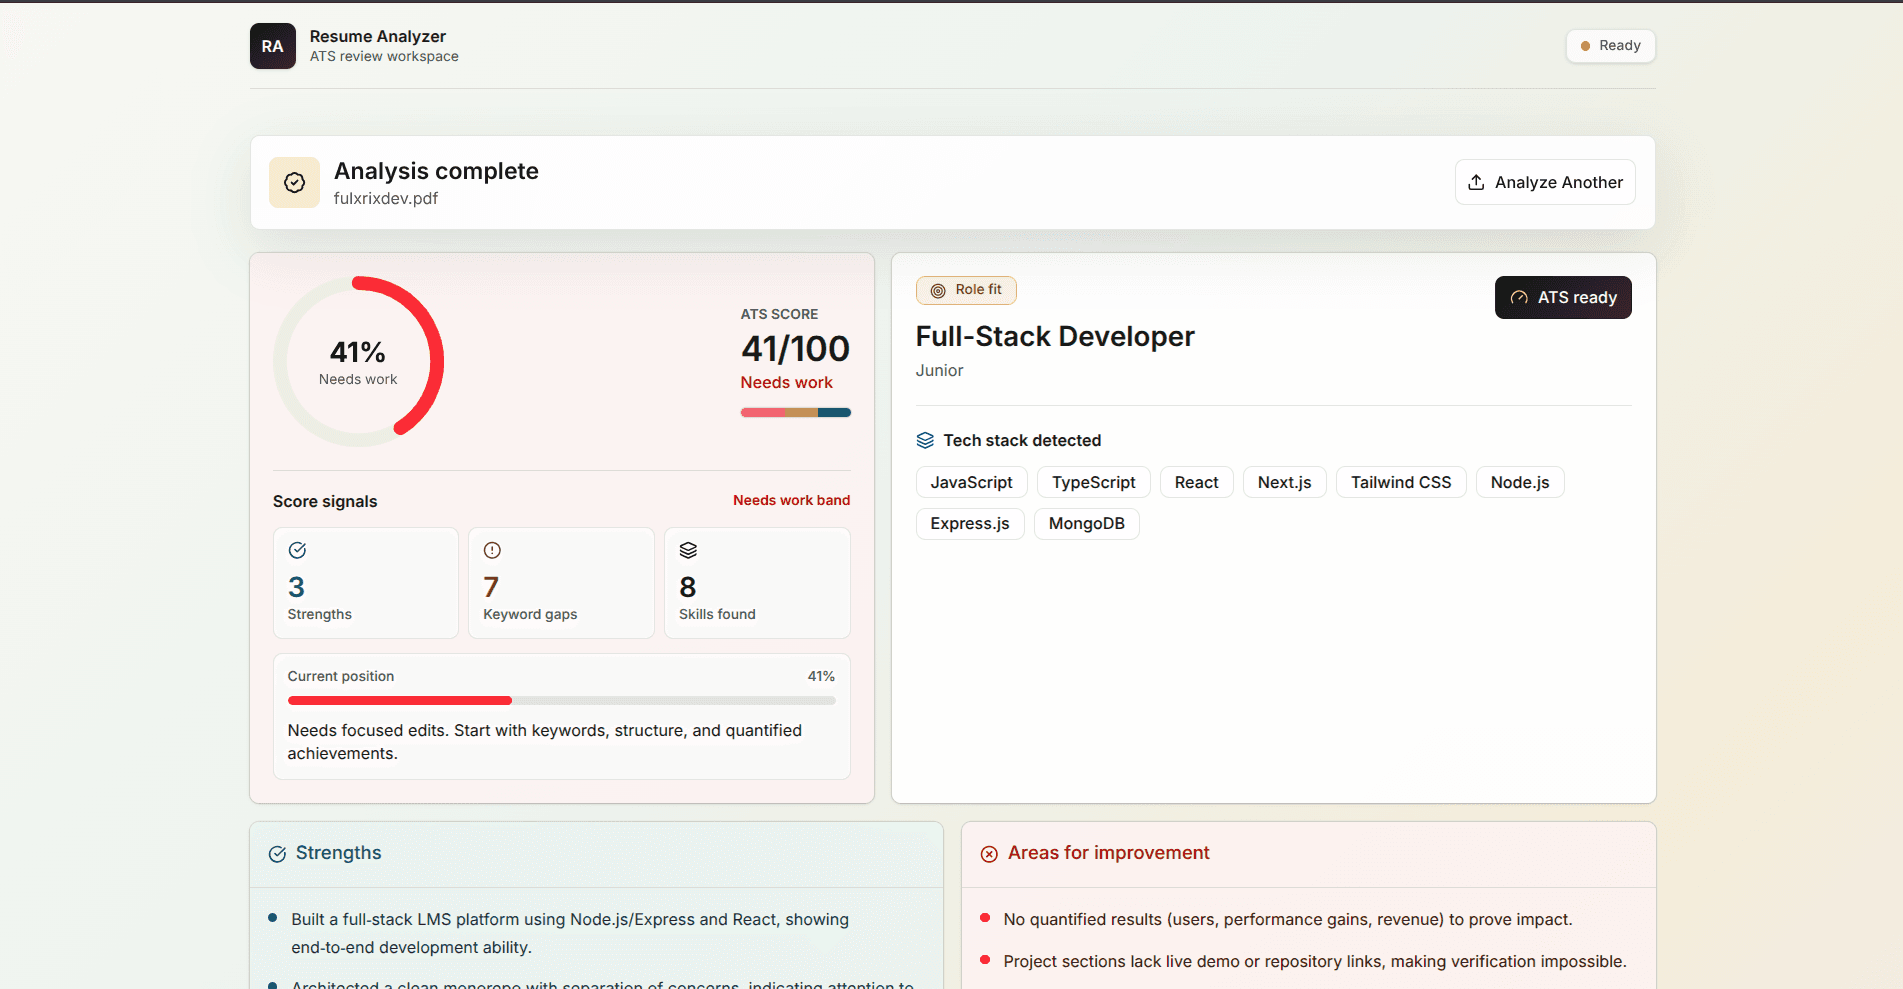Click the Needs work label under 41/100

[786, 383]
